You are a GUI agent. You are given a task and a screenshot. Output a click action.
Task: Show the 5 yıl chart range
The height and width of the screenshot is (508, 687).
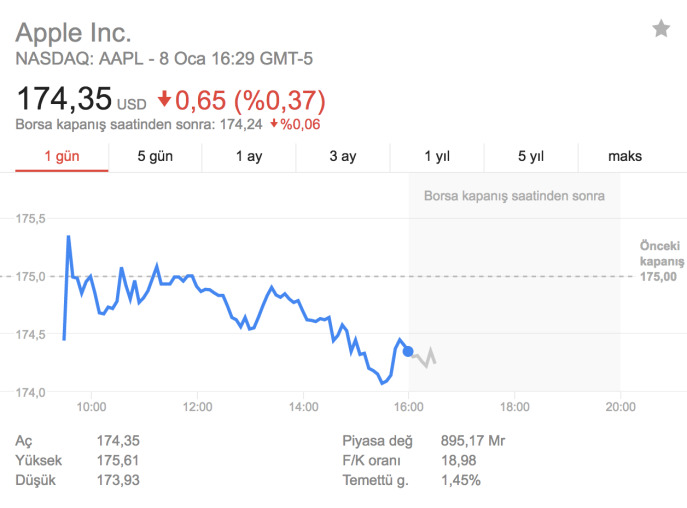click(x=531, y=156)
